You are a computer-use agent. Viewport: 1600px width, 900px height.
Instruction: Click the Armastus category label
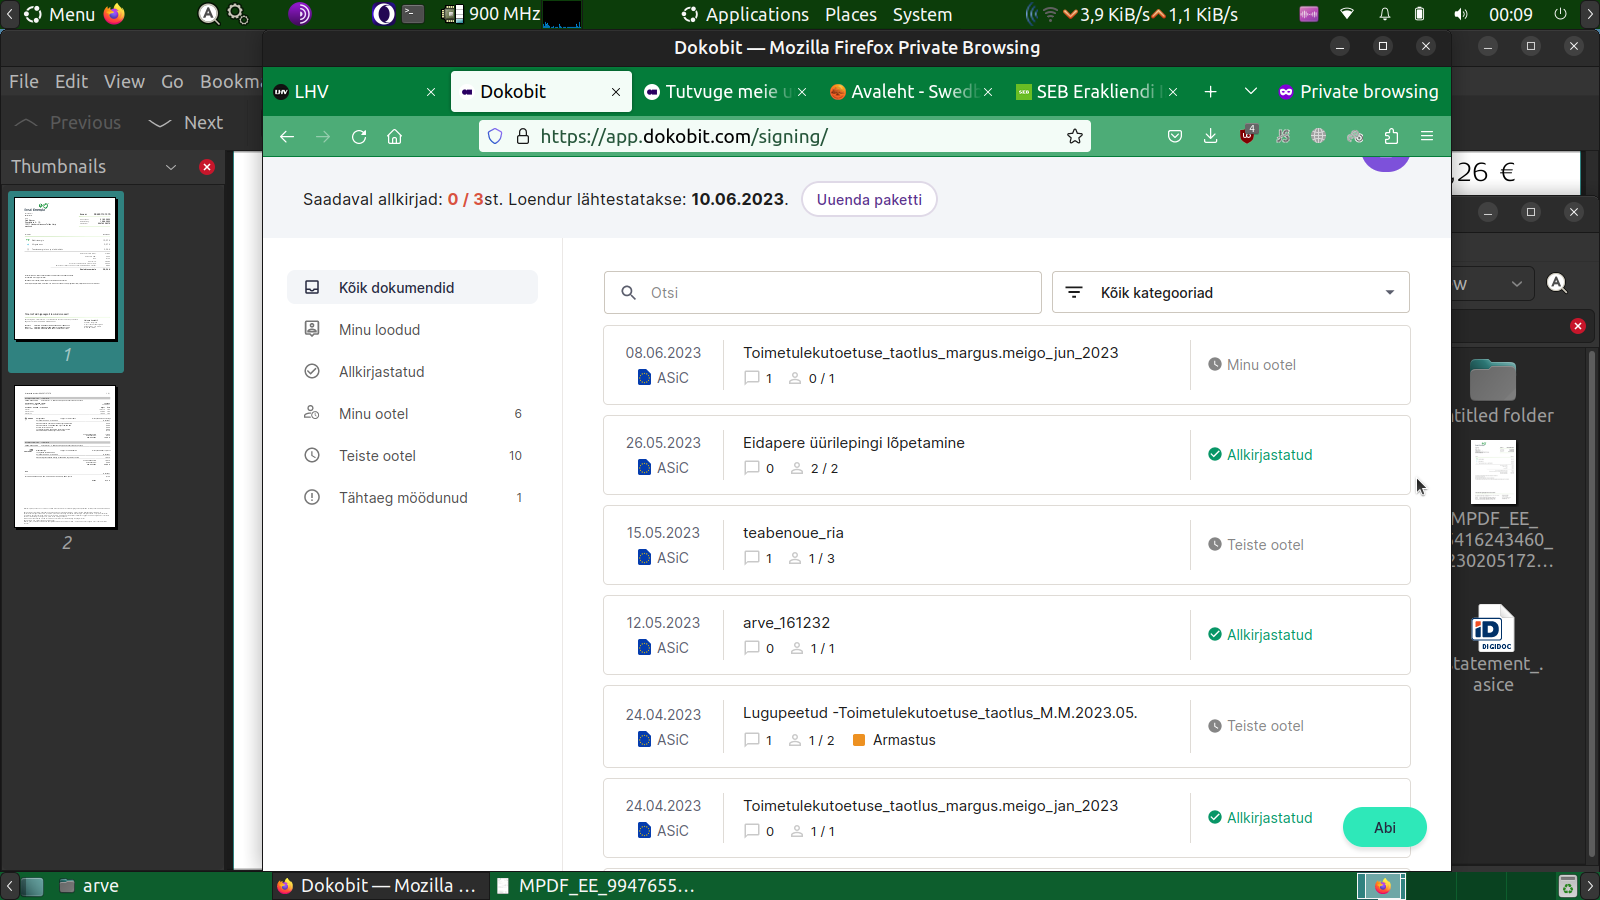click(x=904, y=740)
